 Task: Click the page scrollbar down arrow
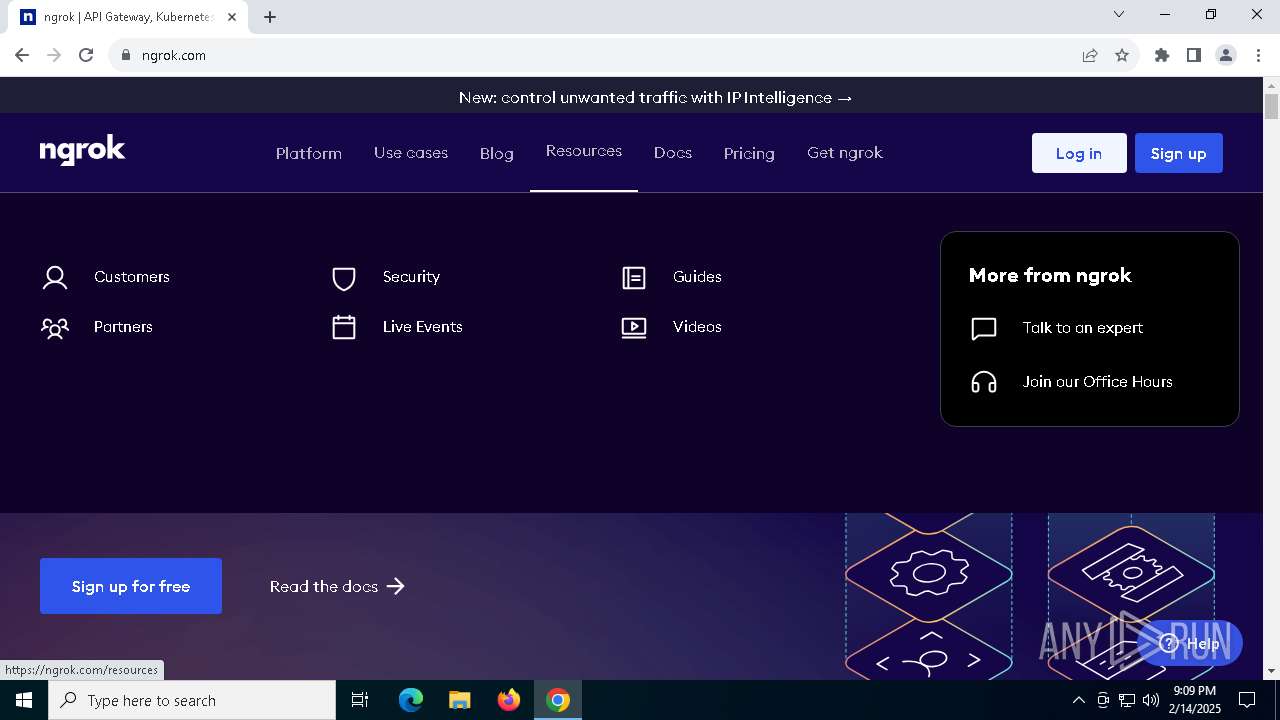1271,671
